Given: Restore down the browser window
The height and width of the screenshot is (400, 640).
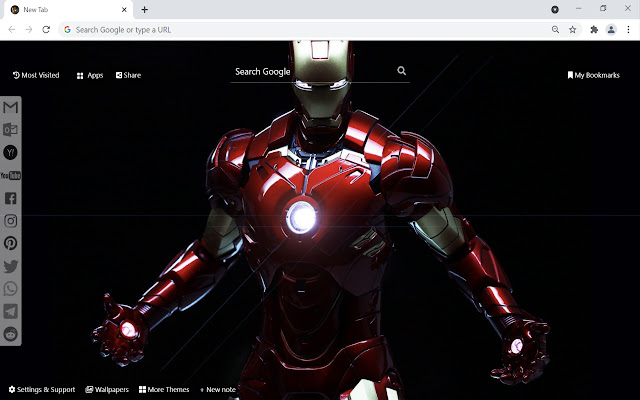Looking at the screenshot, I should click(603, 9).
